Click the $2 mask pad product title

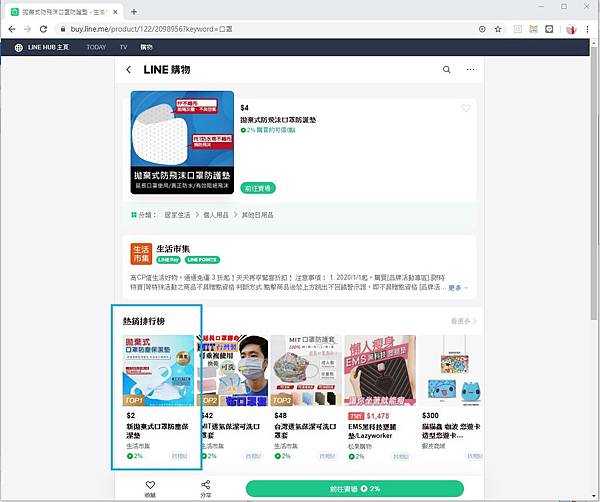coord(157,431)
